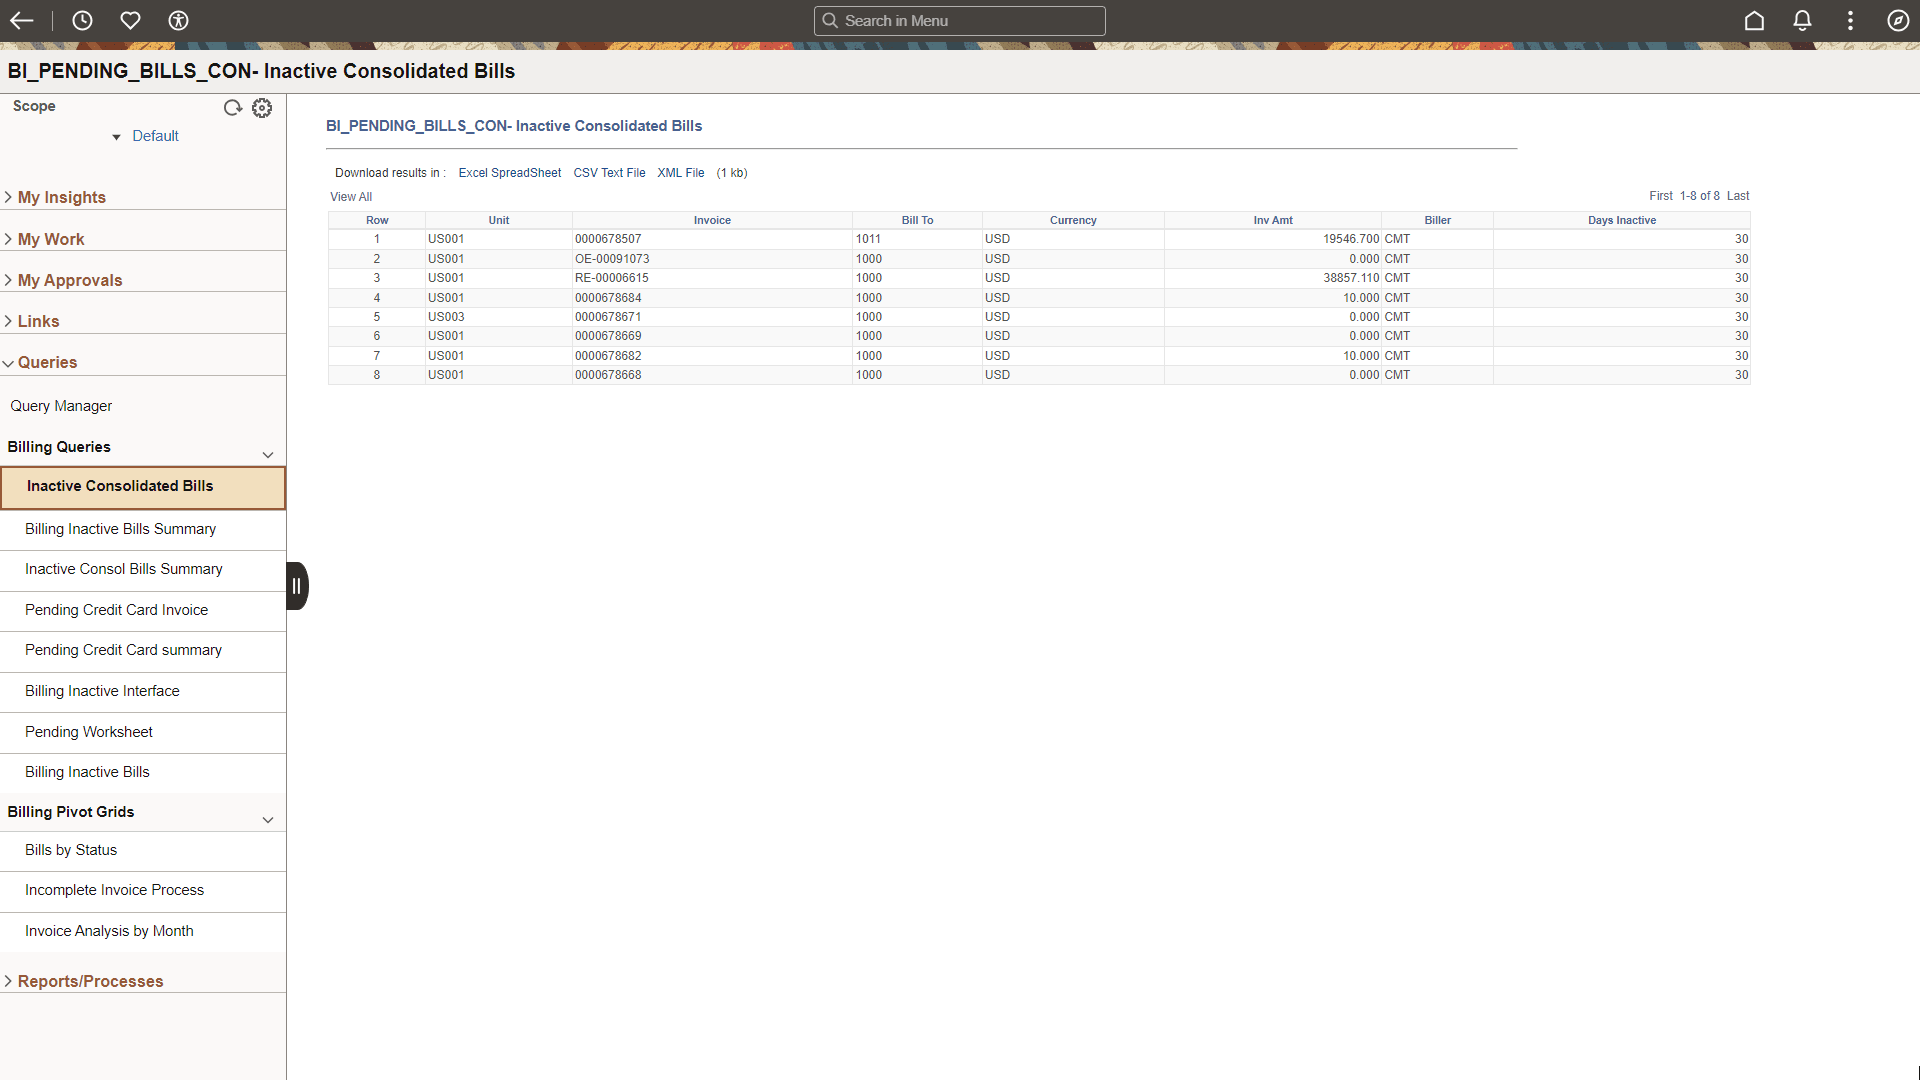Viewport: 1920px width, 1080px height.
Task: Open the Bills by Status pivot grid
Action: click(x=71, y=849)
